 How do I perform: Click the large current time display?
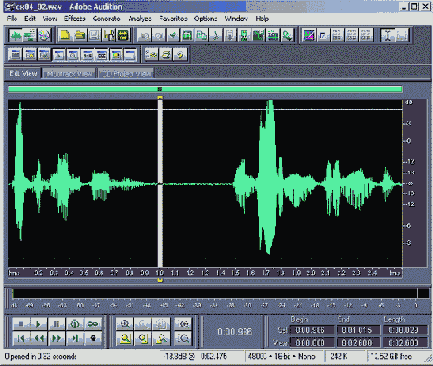pyautogui.click(x=234, y=332)
